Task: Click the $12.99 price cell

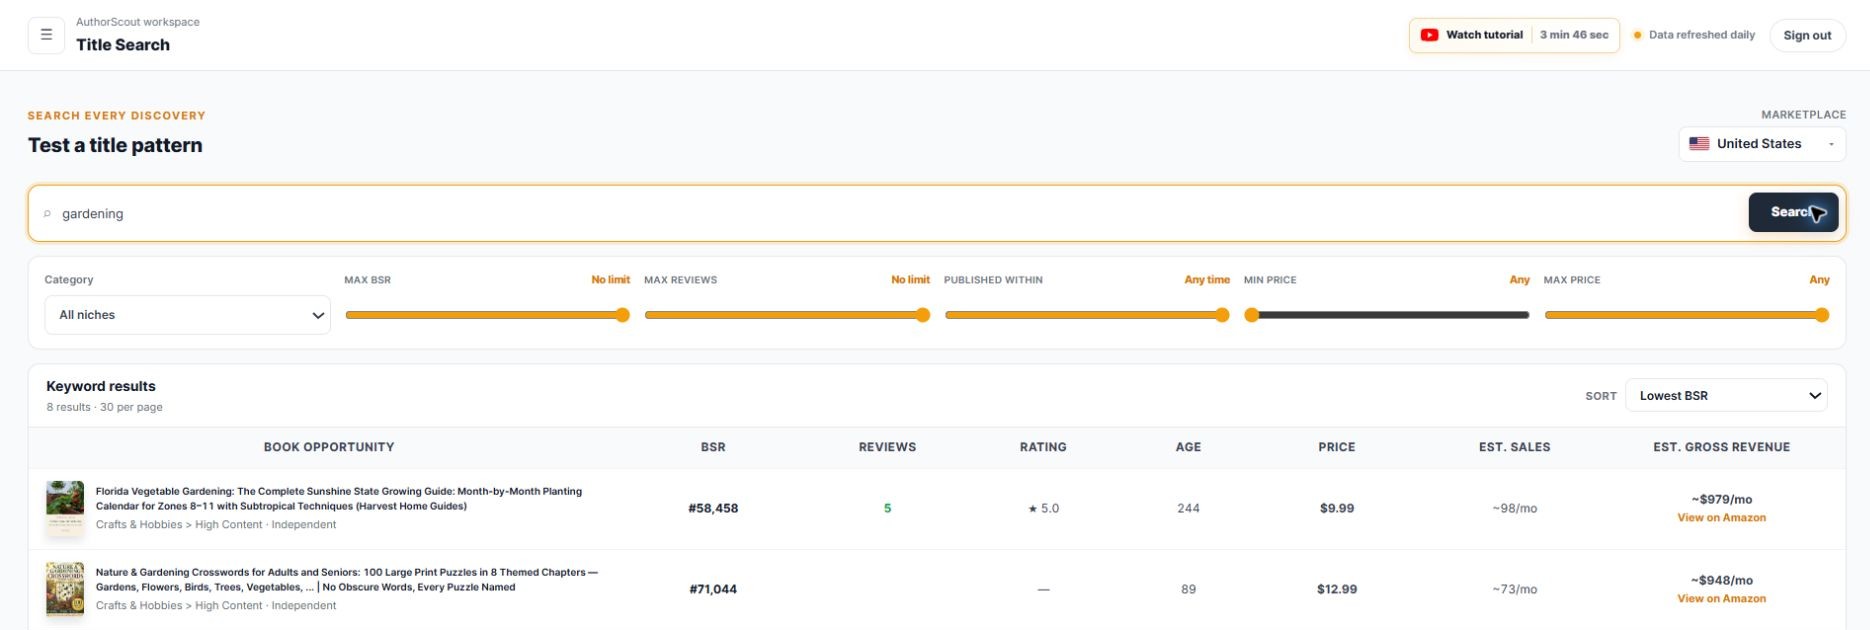Action: click(1337, 590)
